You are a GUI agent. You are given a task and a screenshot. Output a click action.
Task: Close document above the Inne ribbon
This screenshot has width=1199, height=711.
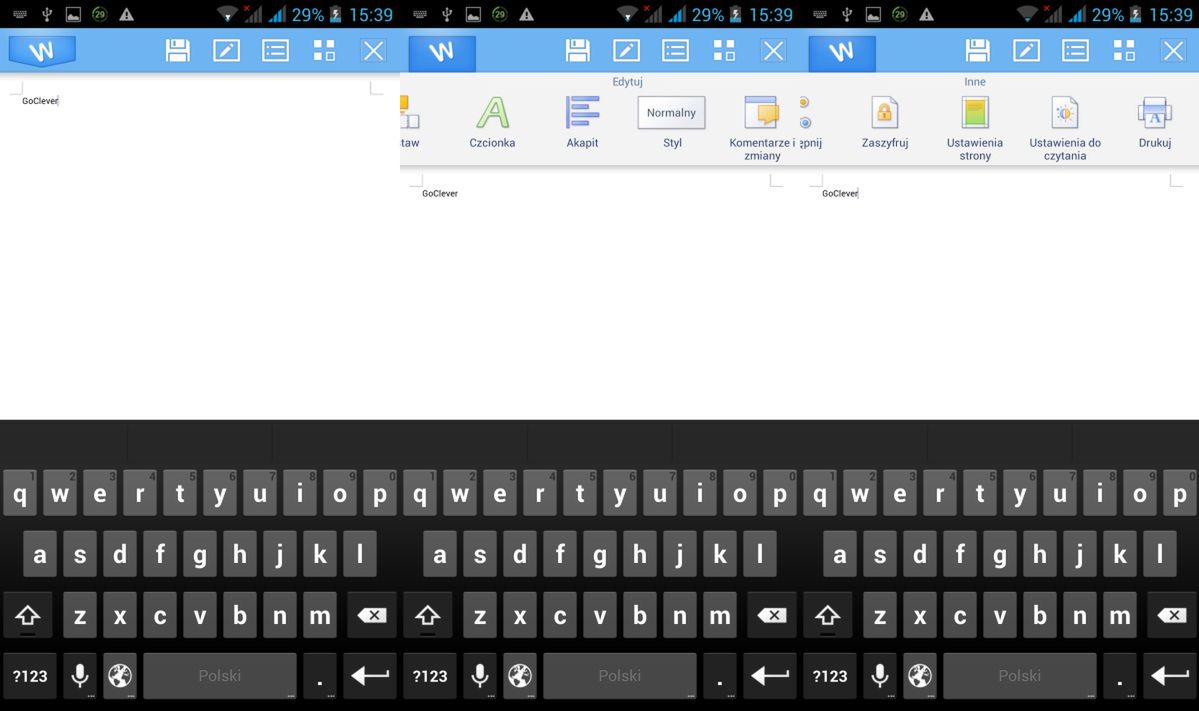[1173, 51]
